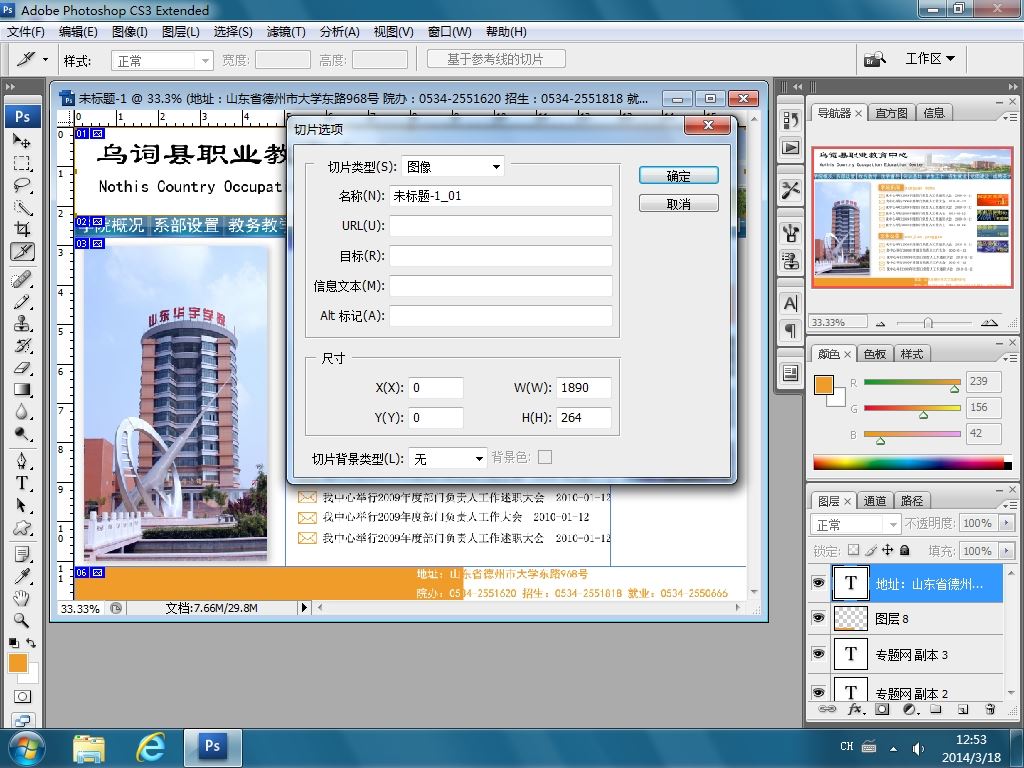This screenshot has width=1024, height=768.
Task: Delete layer using the trash icon
Action: point(990,709)
